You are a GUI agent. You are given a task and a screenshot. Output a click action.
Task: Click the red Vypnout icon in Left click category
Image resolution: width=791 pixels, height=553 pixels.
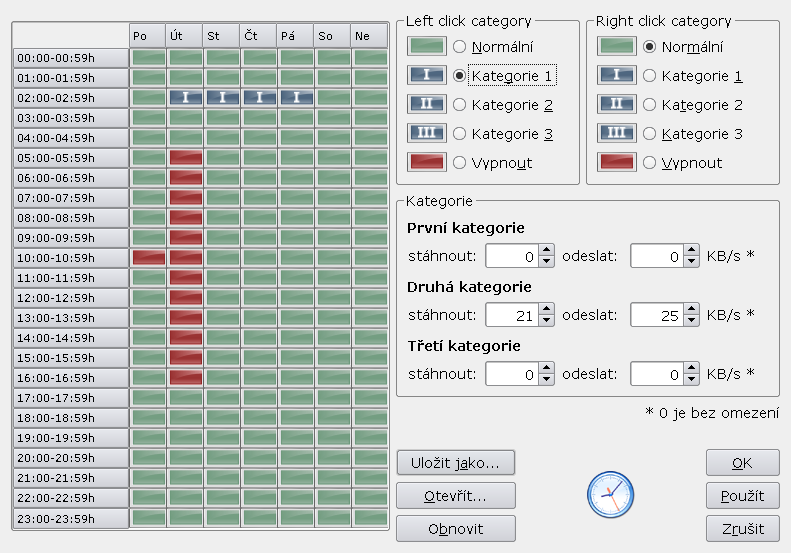click(427, 162)
